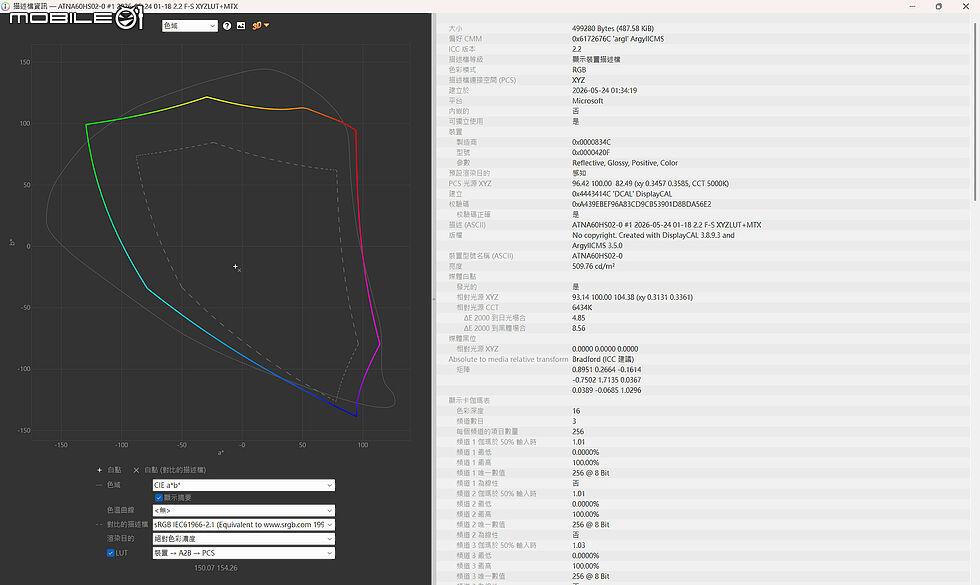Select the Microsoft platform value
This screenshot has width=980, height=585.
[588, 101]
